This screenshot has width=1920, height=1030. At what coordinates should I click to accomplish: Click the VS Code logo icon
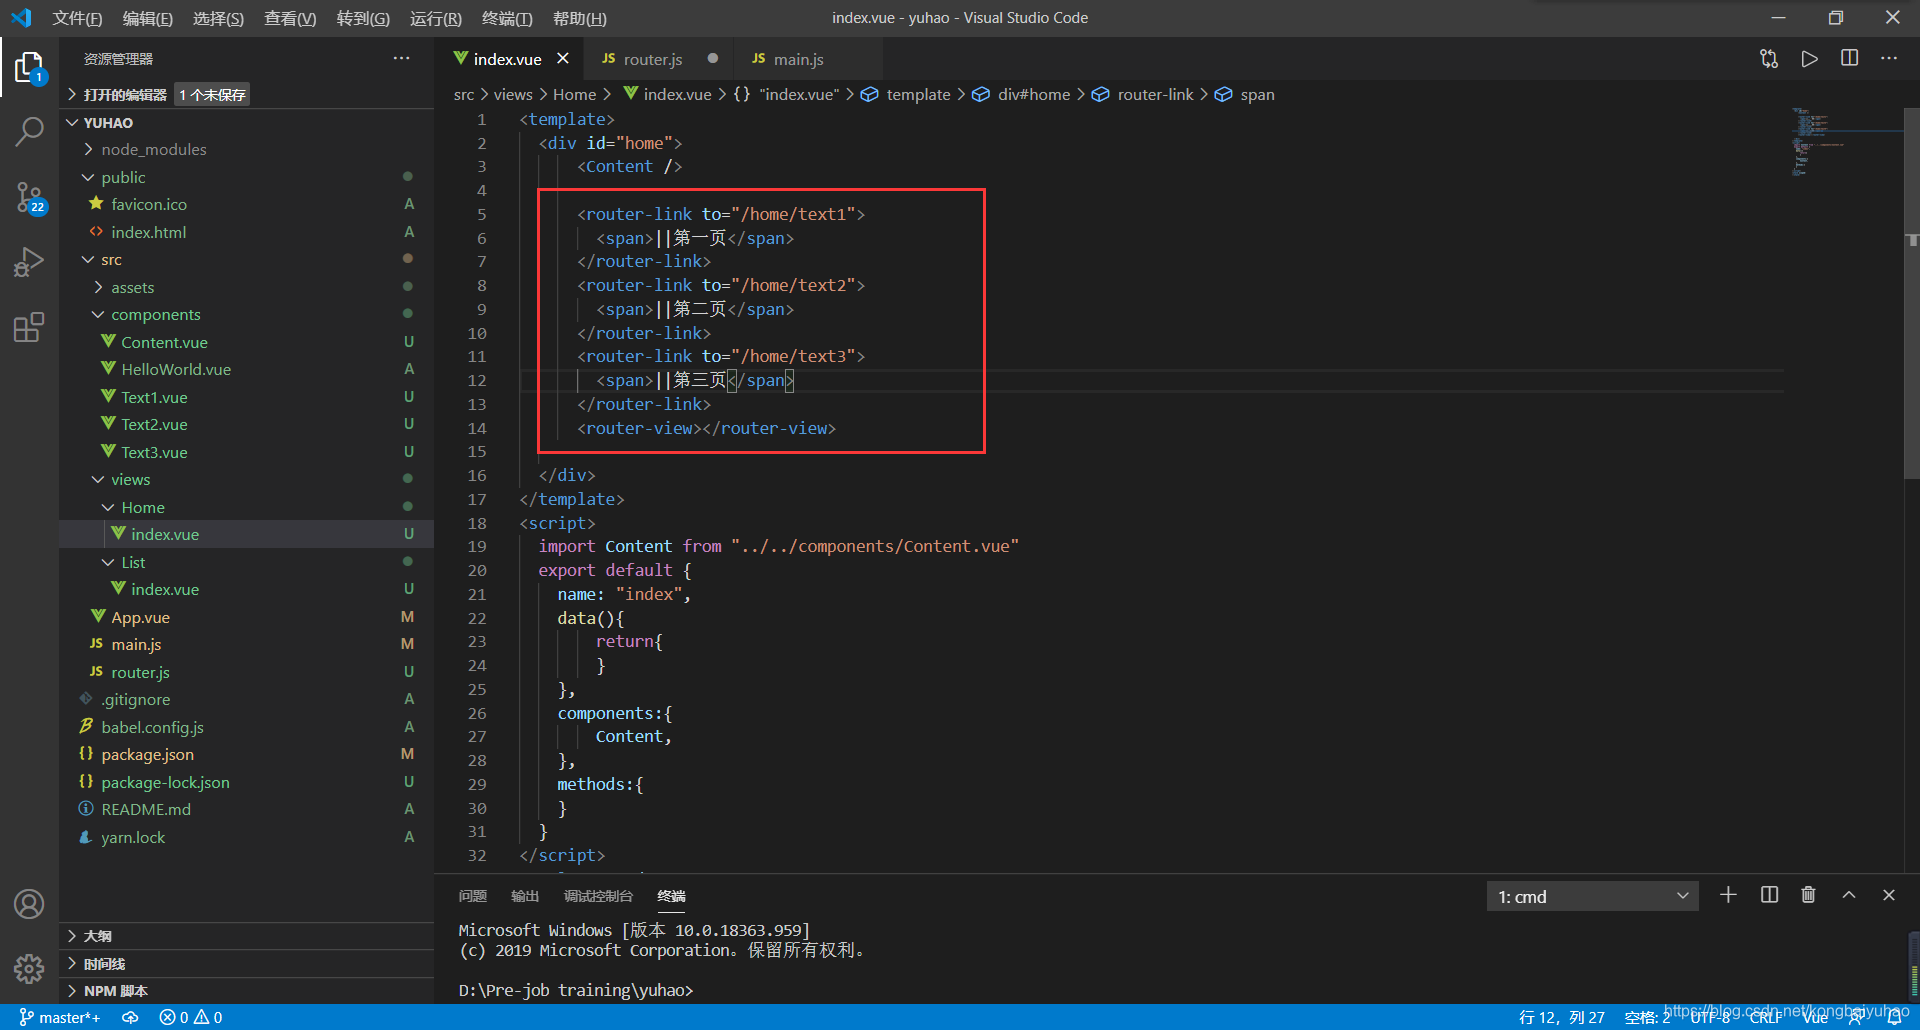[21, 18]
